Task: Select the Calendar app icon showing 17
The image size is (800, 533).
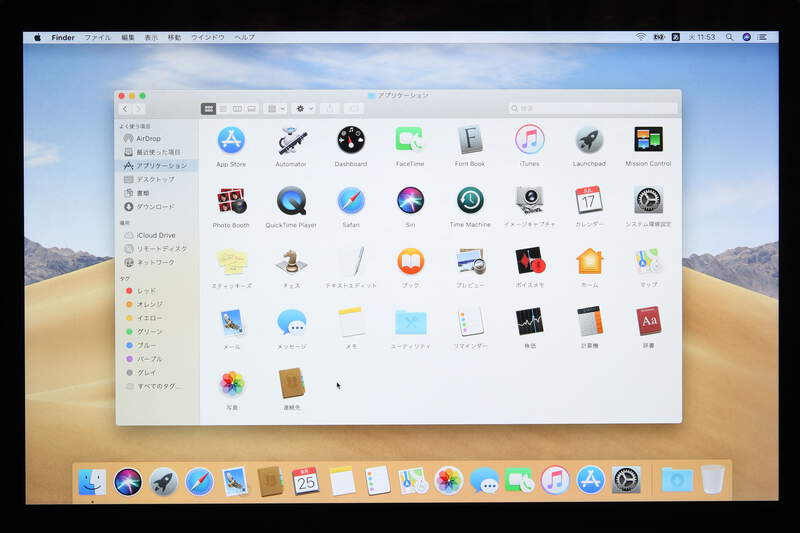Action: (x=589, y=200)
